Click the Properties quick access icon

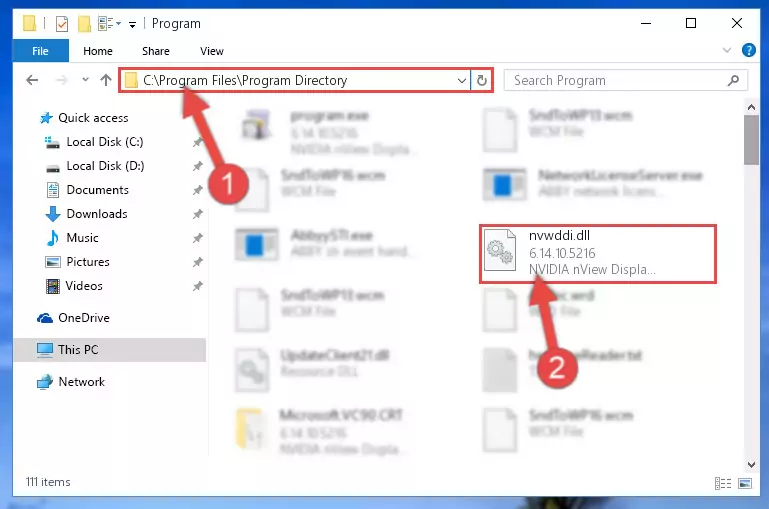[62, 24]
